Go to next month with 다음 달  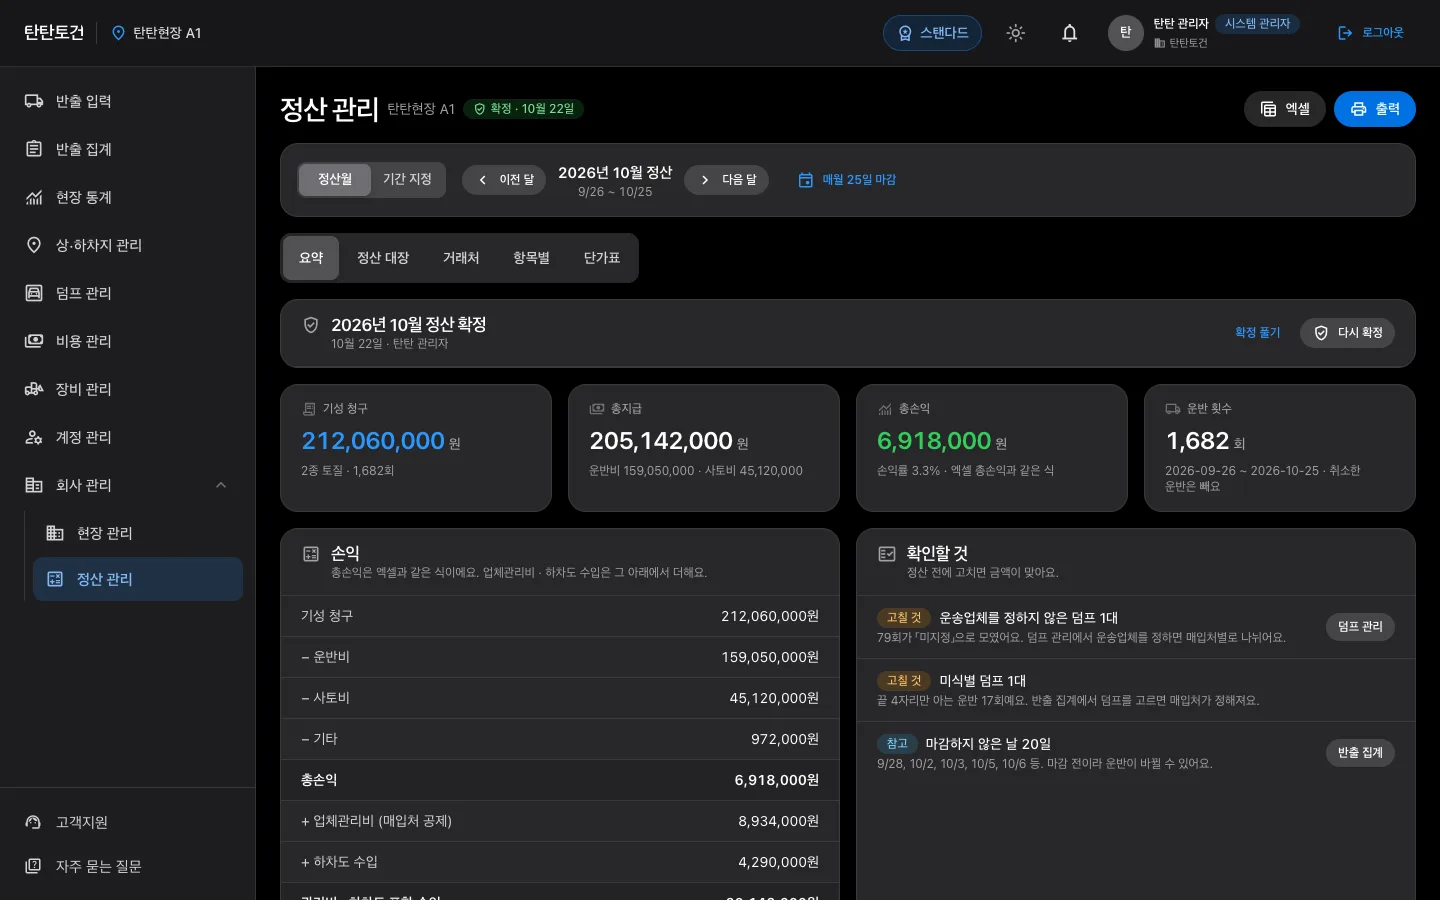[727, 180]
